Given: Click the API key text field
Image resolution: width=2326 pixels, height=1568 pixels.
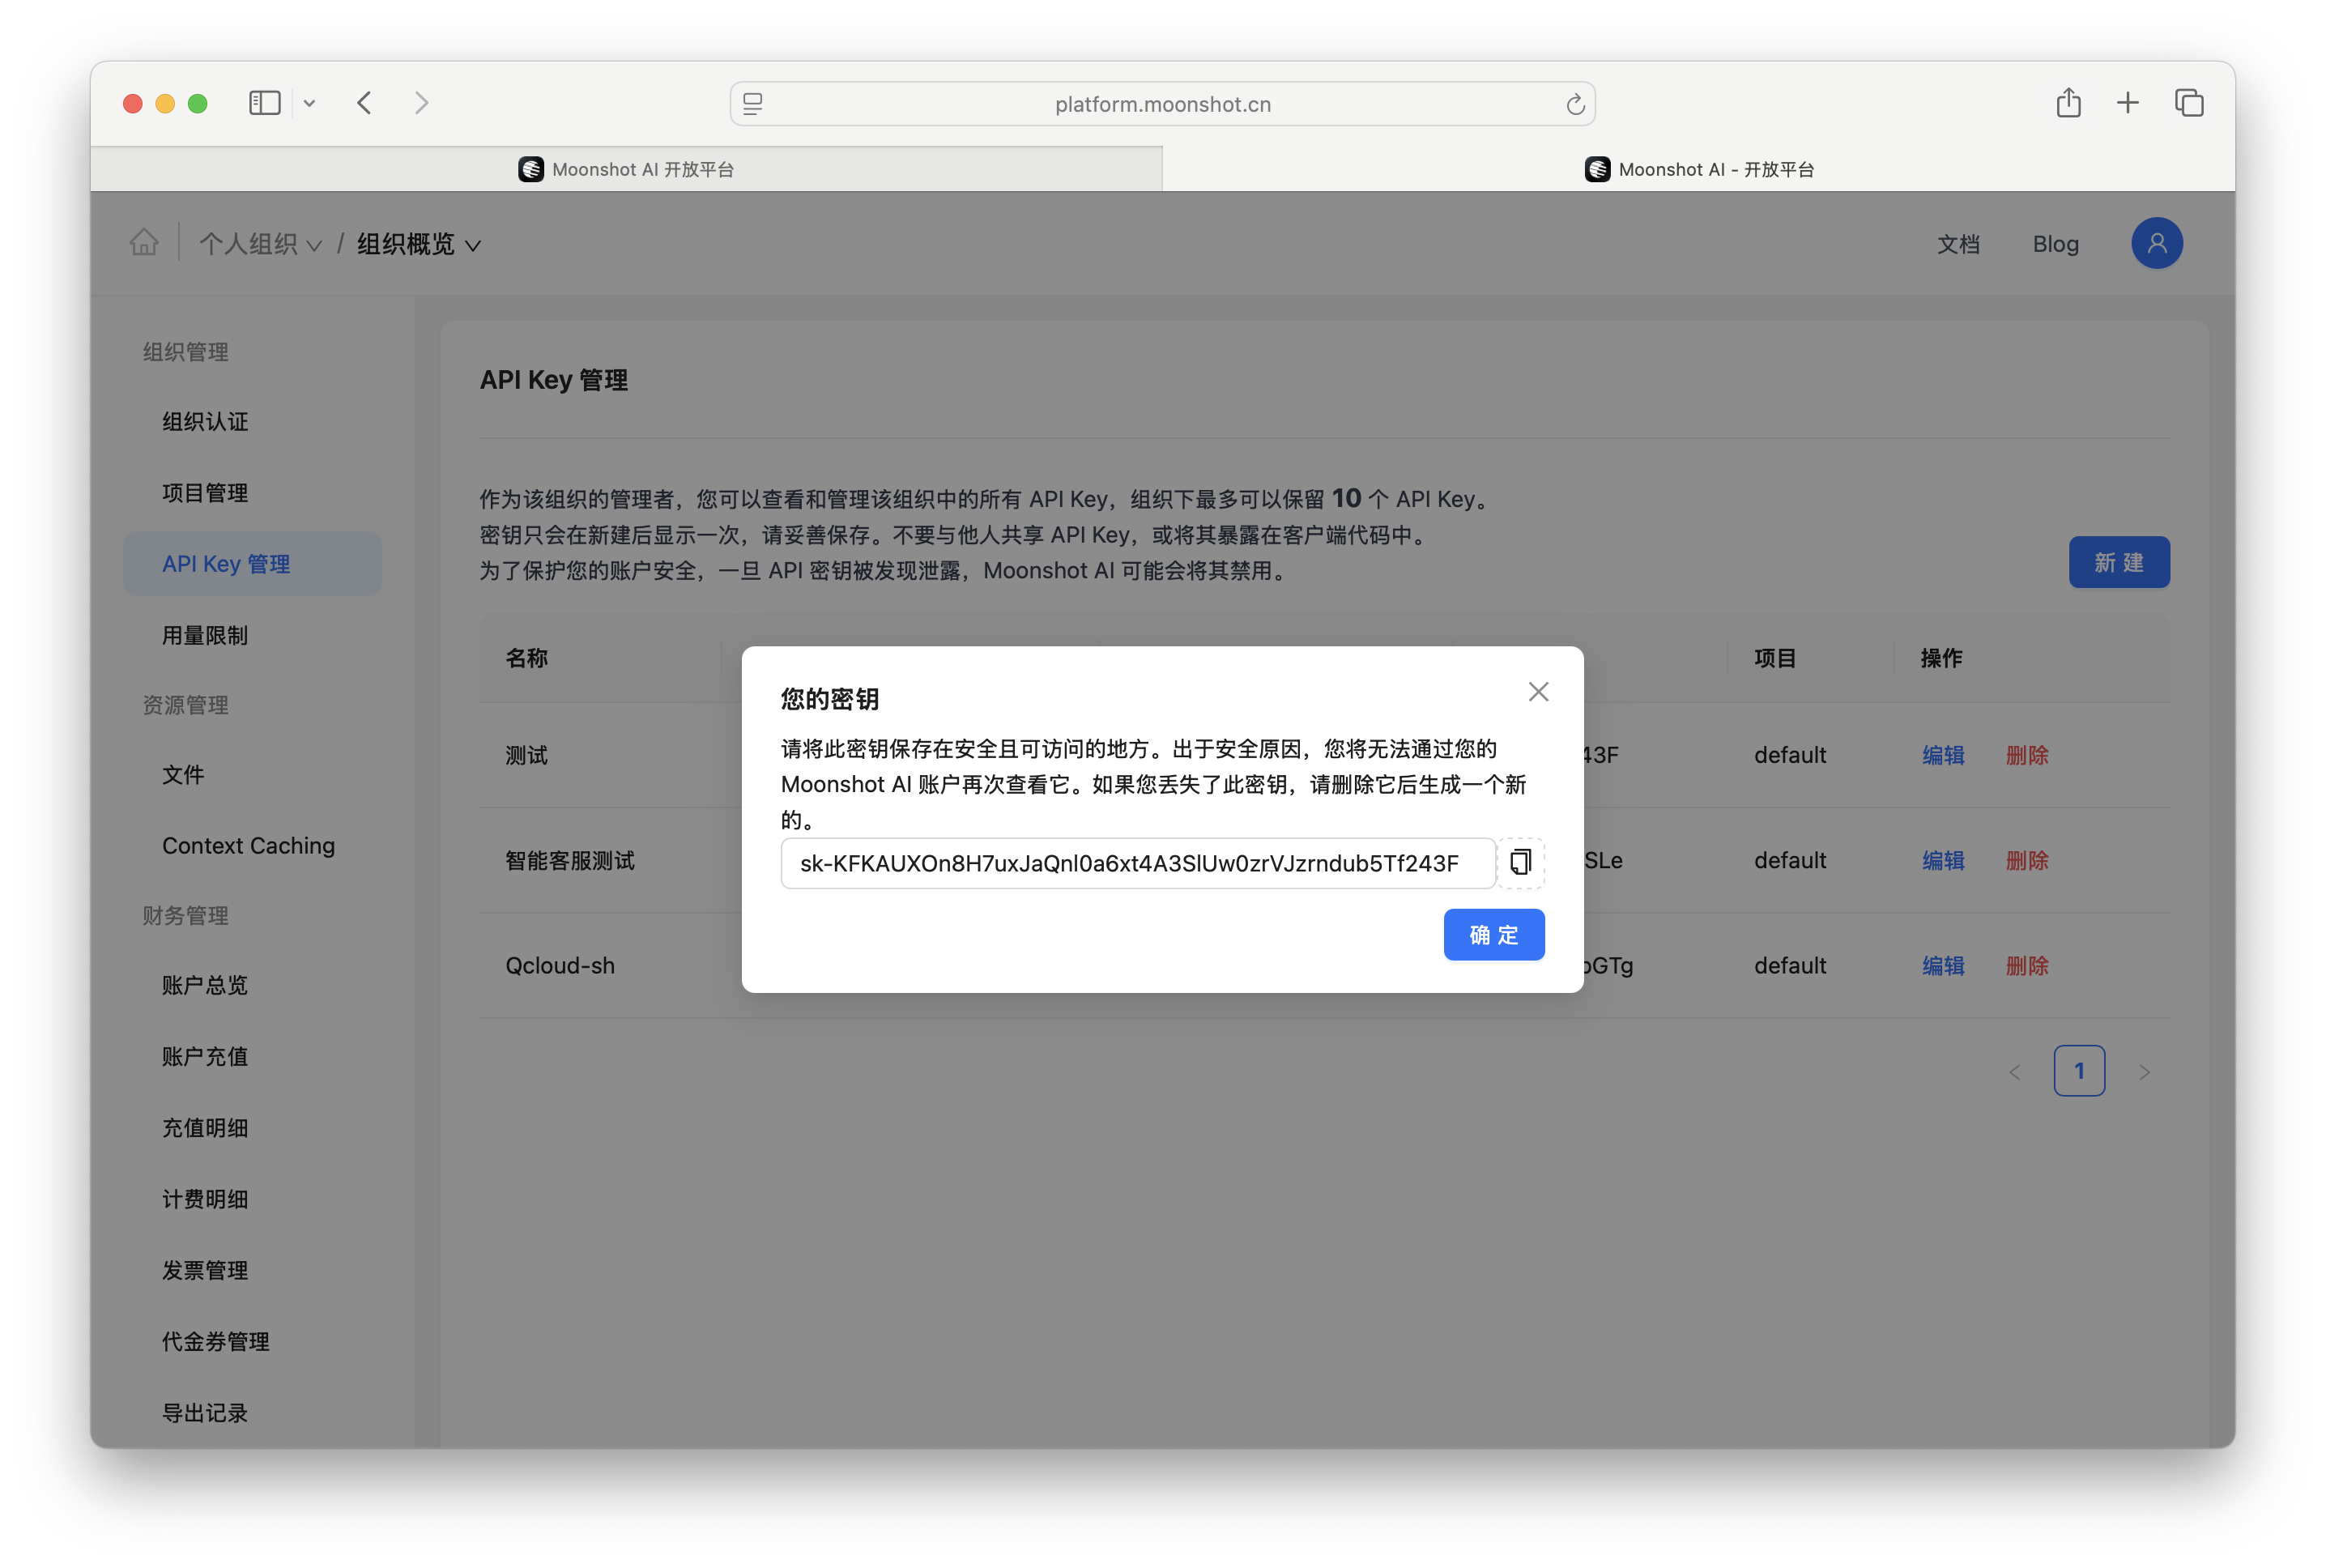Looking at the screenshot, I should 1137,863.
